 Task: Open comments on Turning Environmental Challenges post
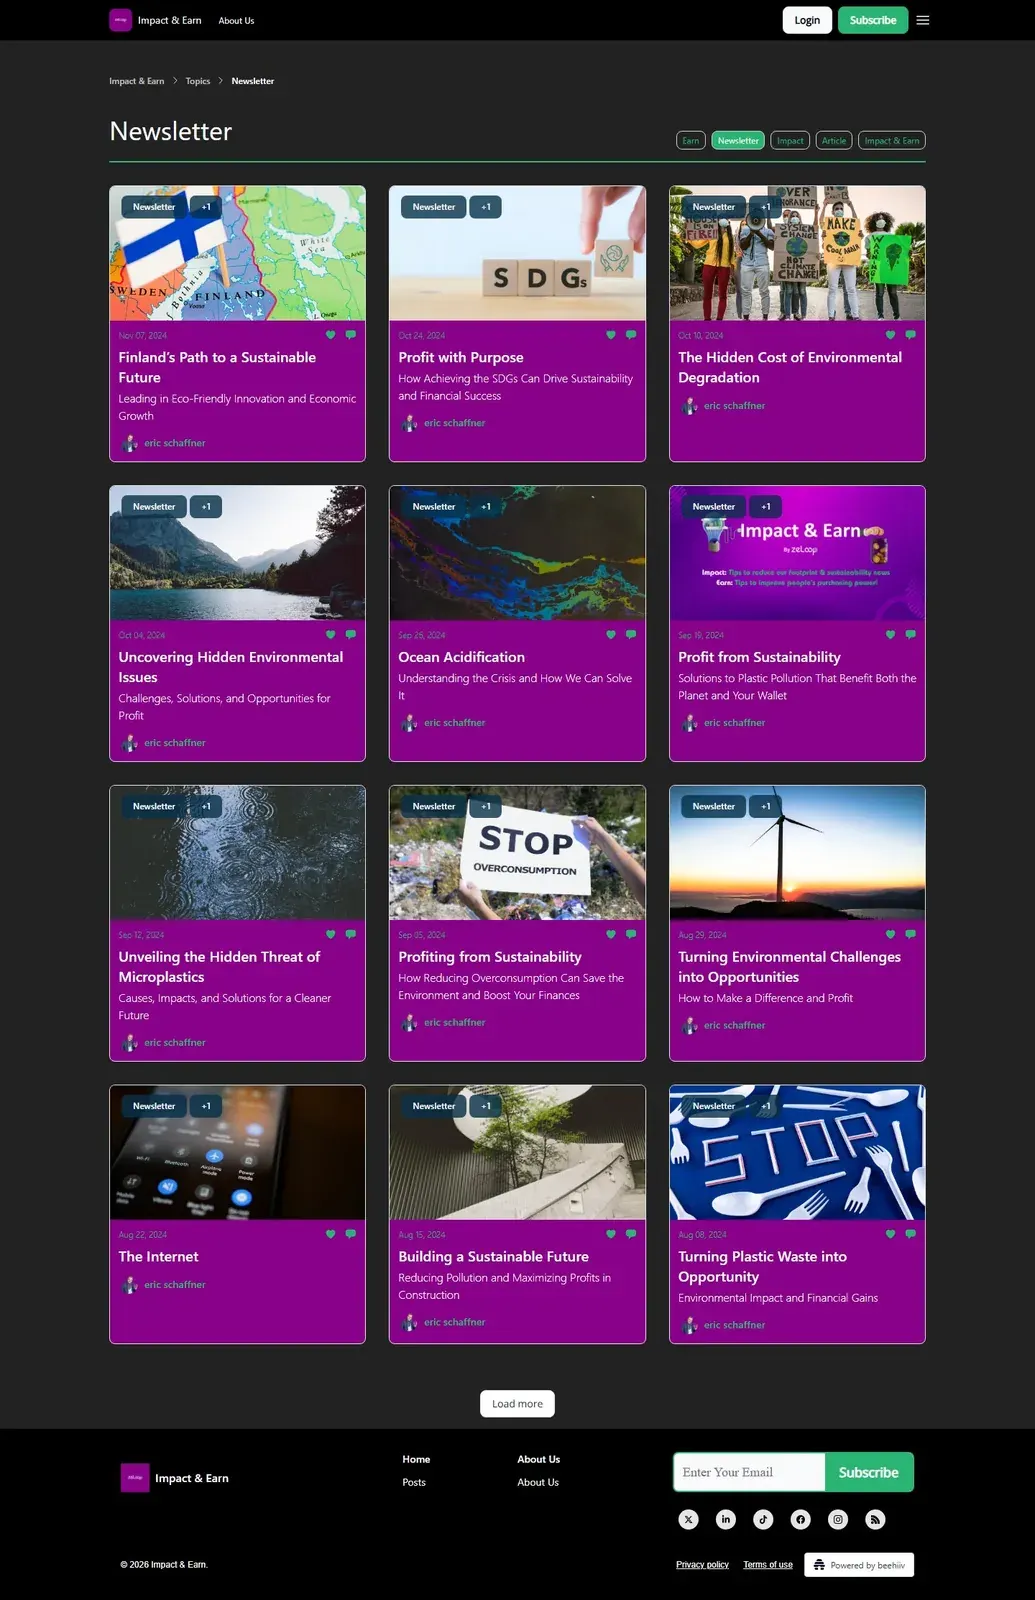[x=910, y=934]
